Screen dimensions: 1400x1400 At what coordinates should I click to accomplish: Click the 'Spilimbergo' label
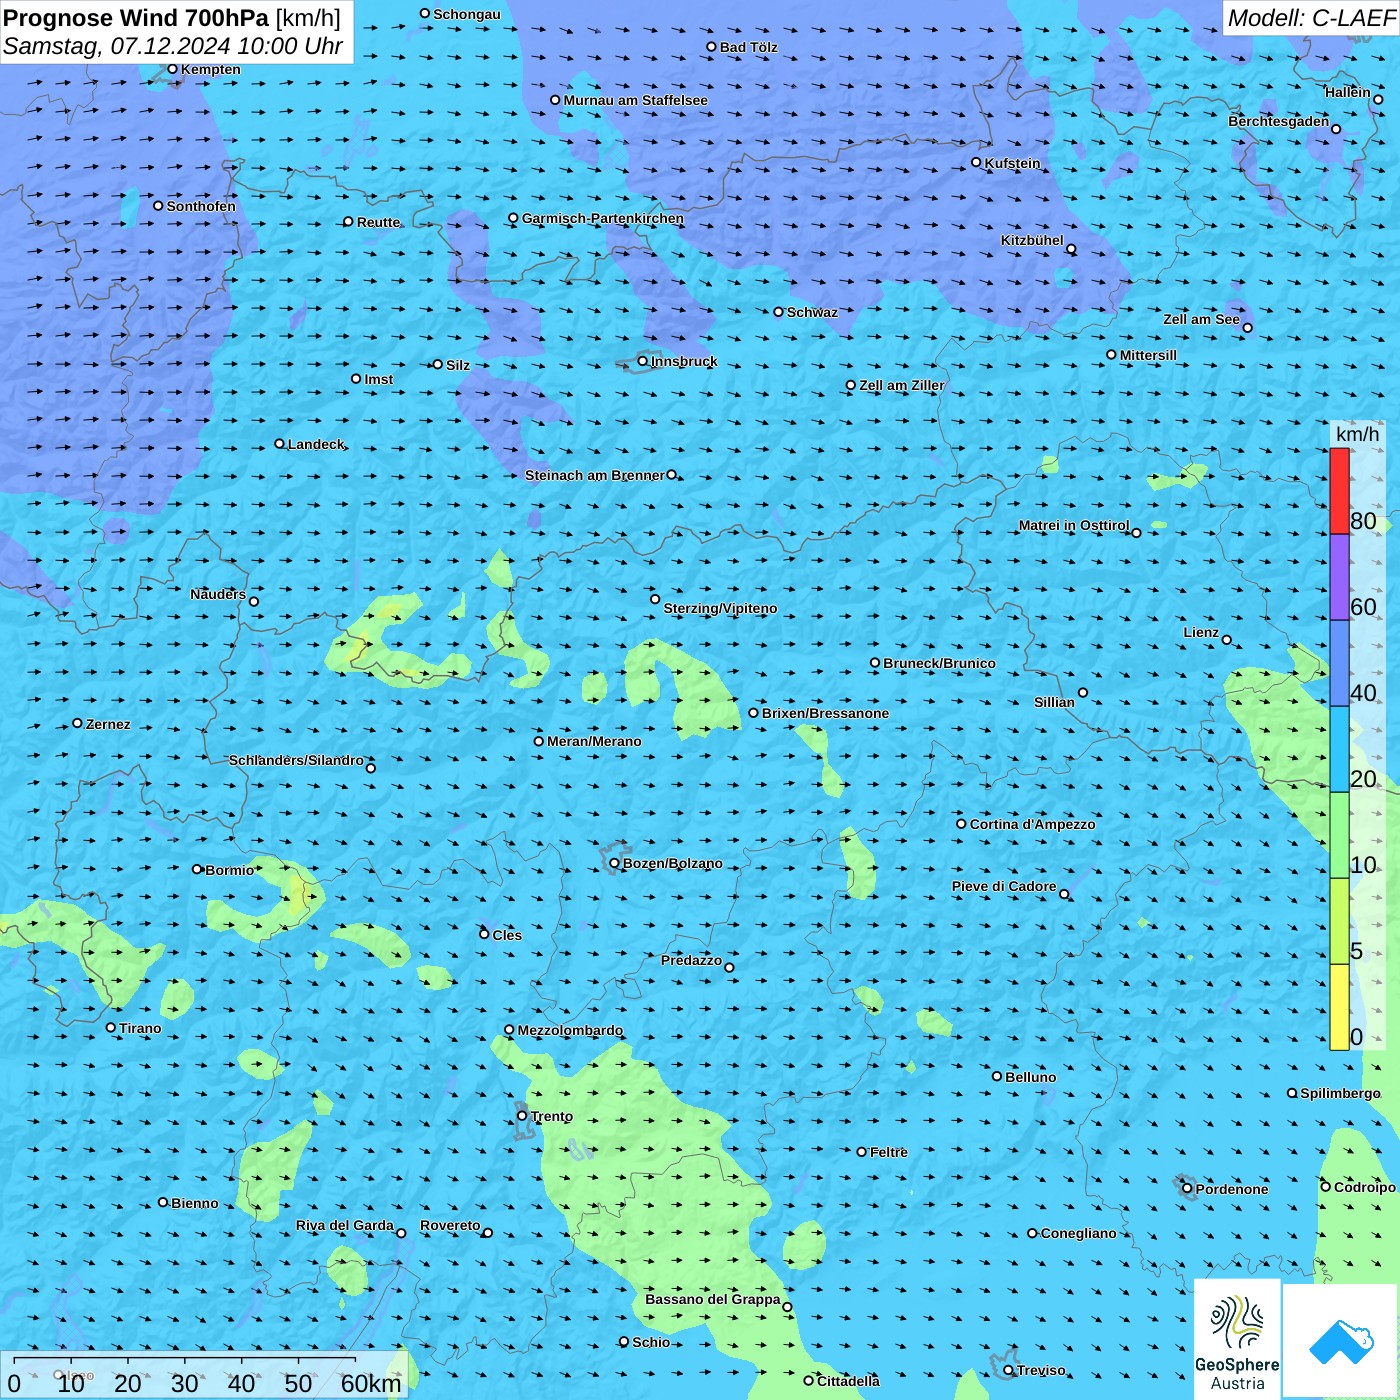[x=1340, y=1093]
